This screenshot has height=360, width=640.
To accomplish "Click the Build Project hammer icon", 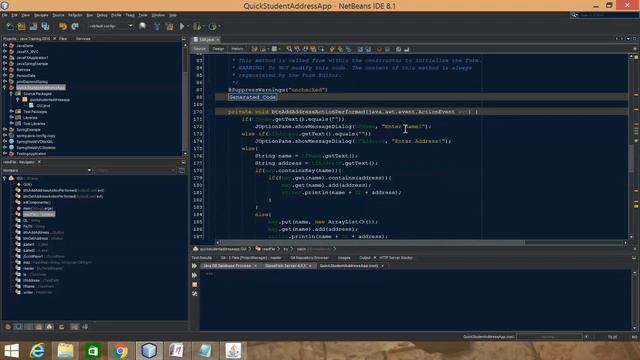I will (157, 27).
